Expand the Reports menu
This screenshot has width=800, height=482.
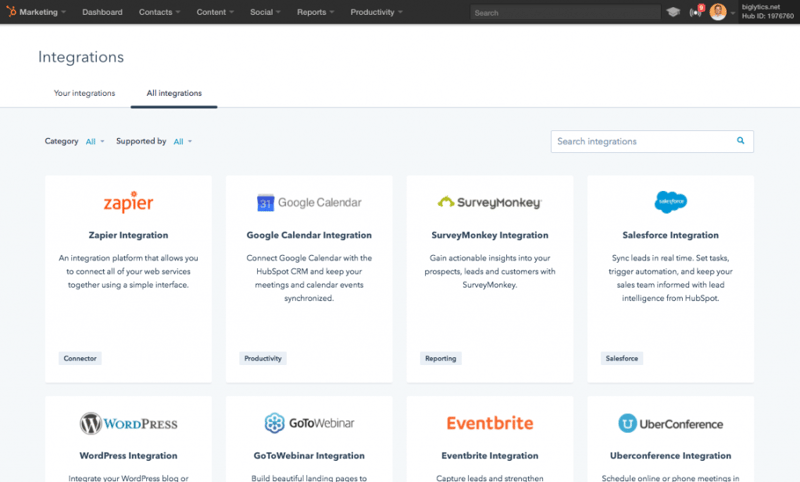tap(316, 12)
